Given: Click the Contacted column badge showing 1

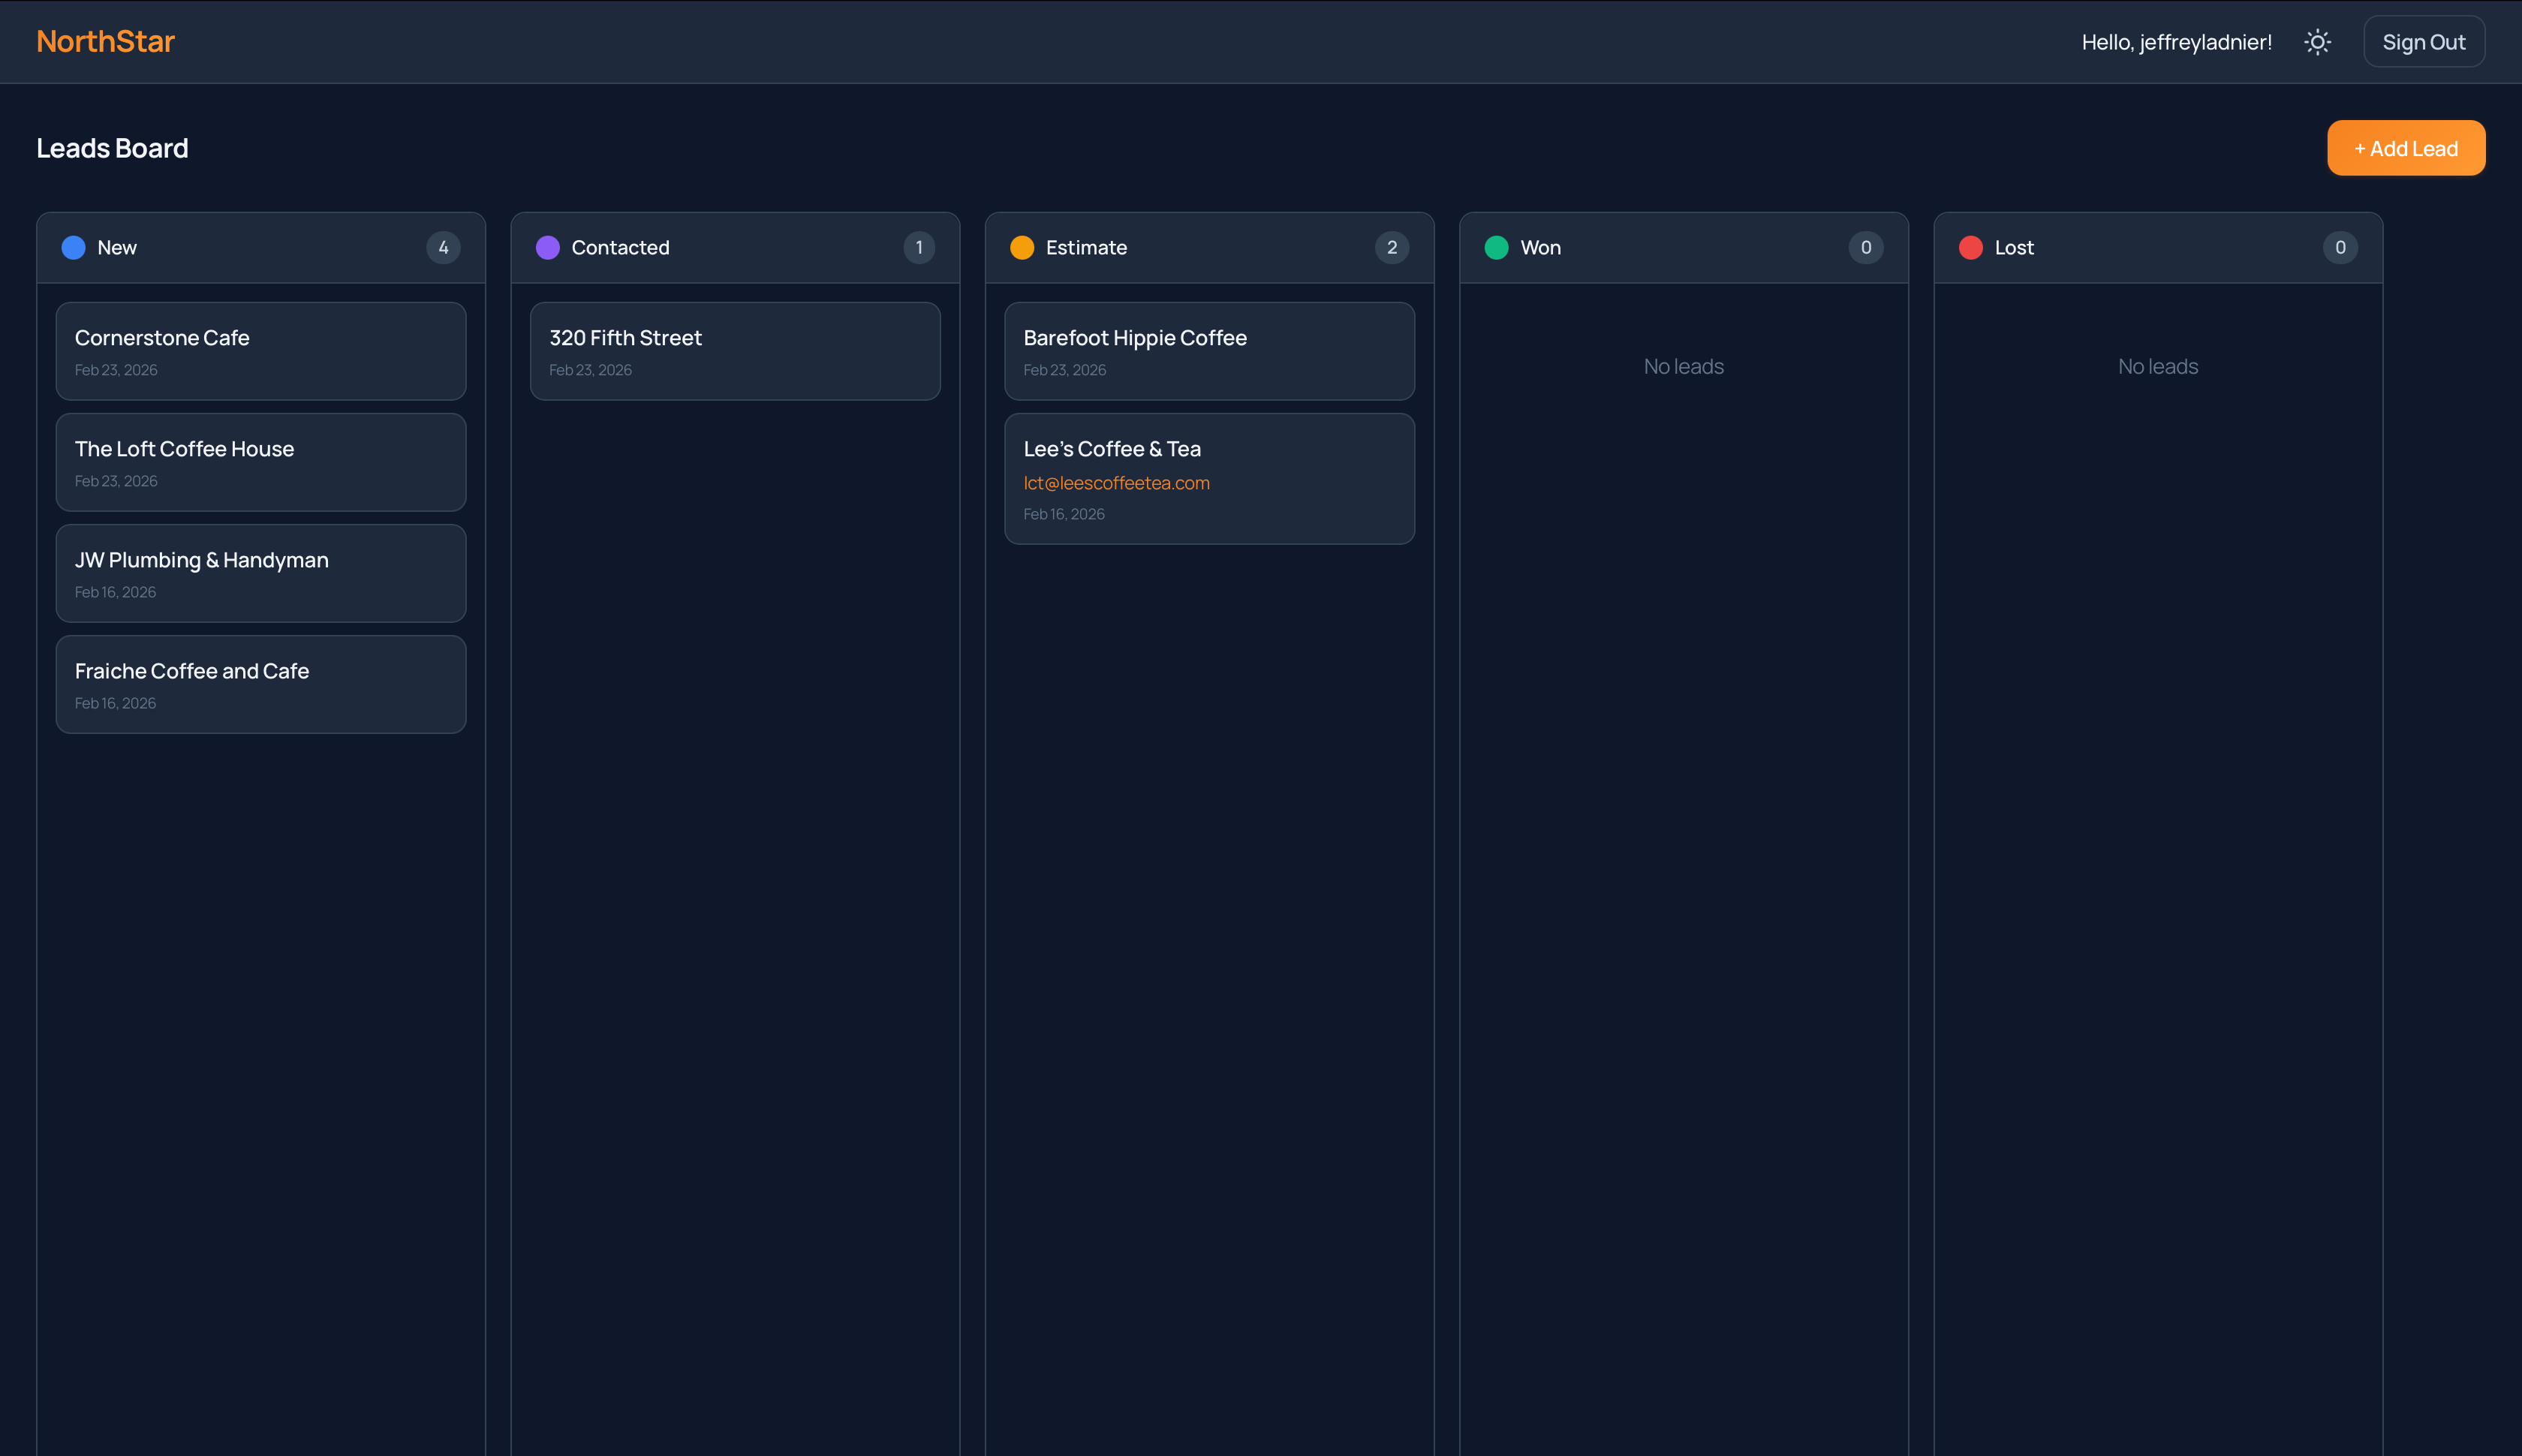Looking at the screenshot, I should point(918,247).
